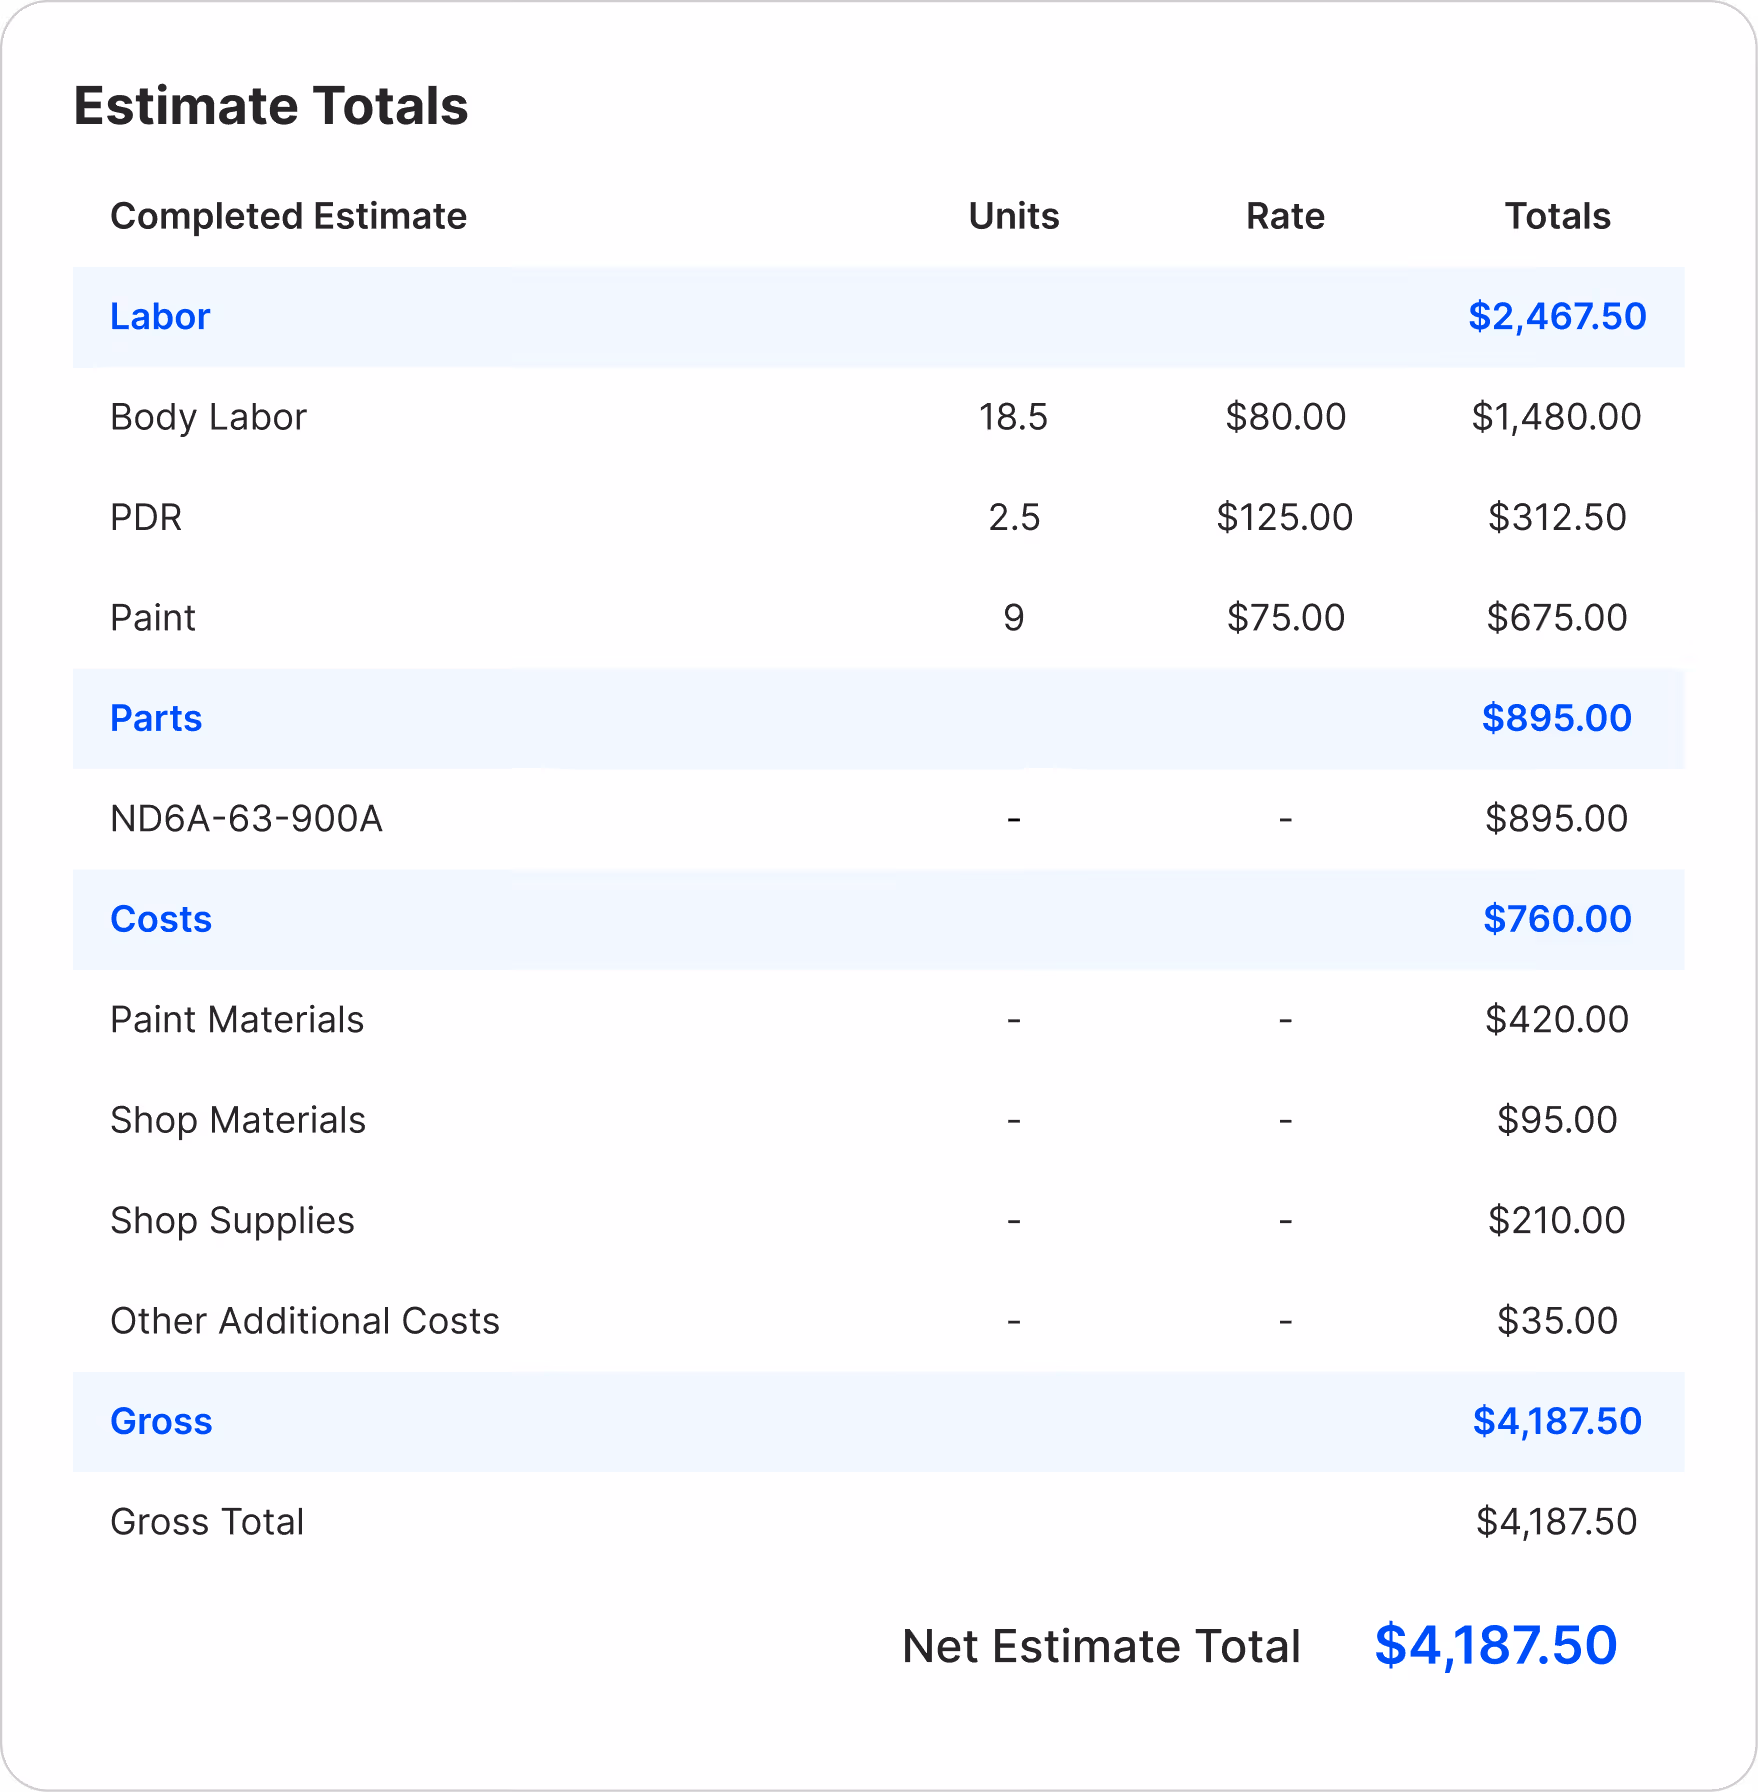Select the Labor total $2,467.50

pyautogui.click(x=1557, y=317)
